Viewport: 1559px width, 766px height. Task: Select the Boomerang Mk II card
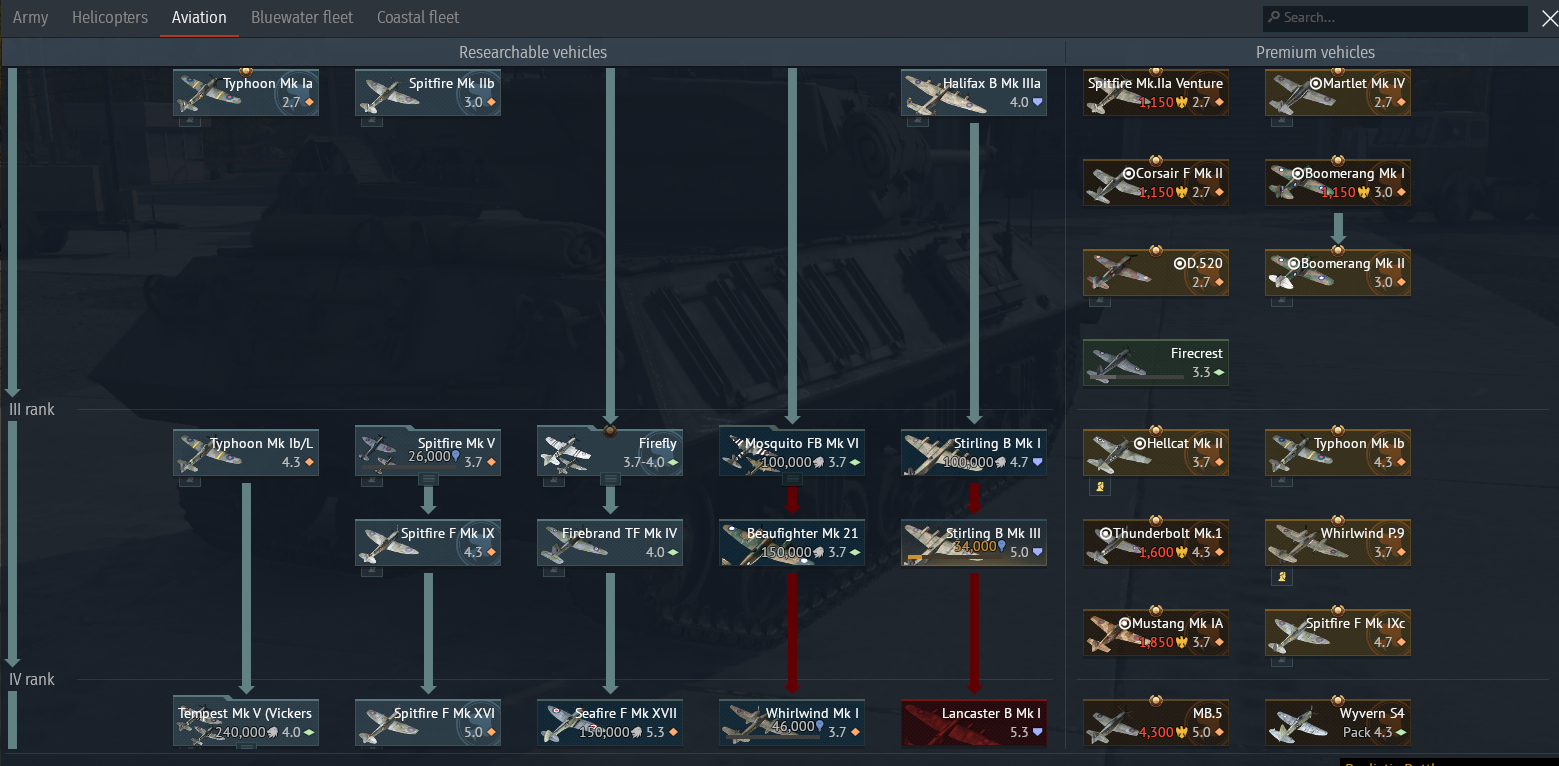(x=1338, y=272)
